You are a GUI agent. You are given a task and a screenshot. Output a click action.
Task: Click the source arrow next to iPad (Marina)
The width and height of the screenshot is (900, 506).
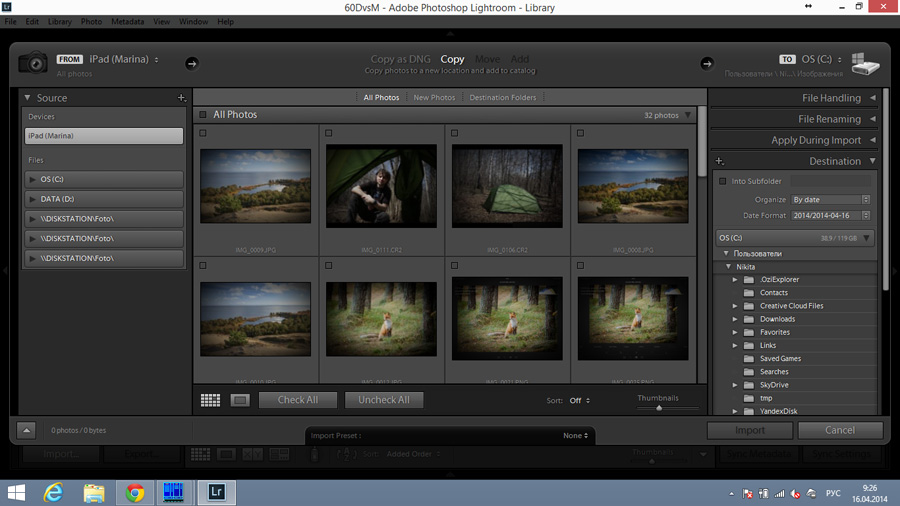191,63
